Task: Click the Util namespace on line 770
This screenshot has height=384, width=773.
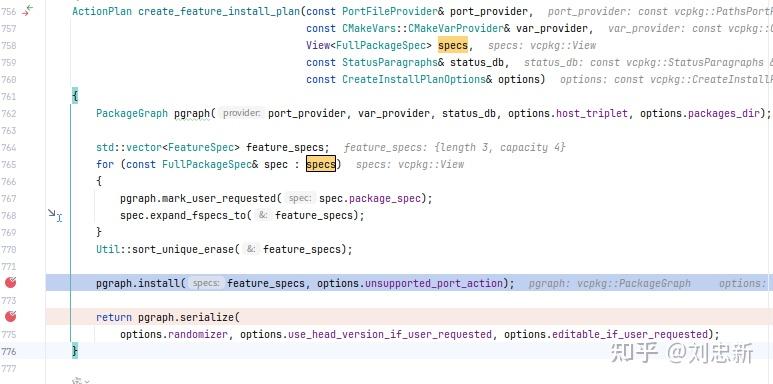Action: pyautogui.click(x=108, y=249)
